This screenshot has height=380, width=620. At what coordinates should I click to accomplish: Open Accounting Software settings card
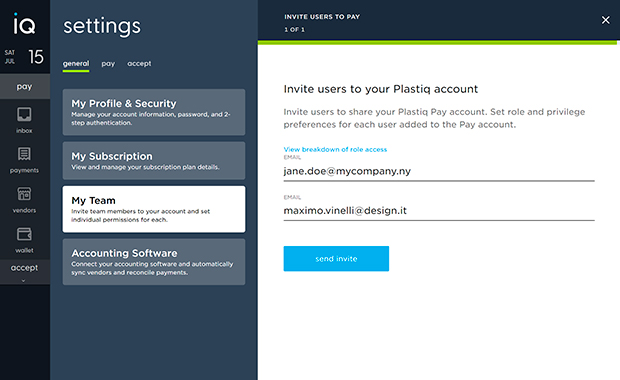(154, 262)
